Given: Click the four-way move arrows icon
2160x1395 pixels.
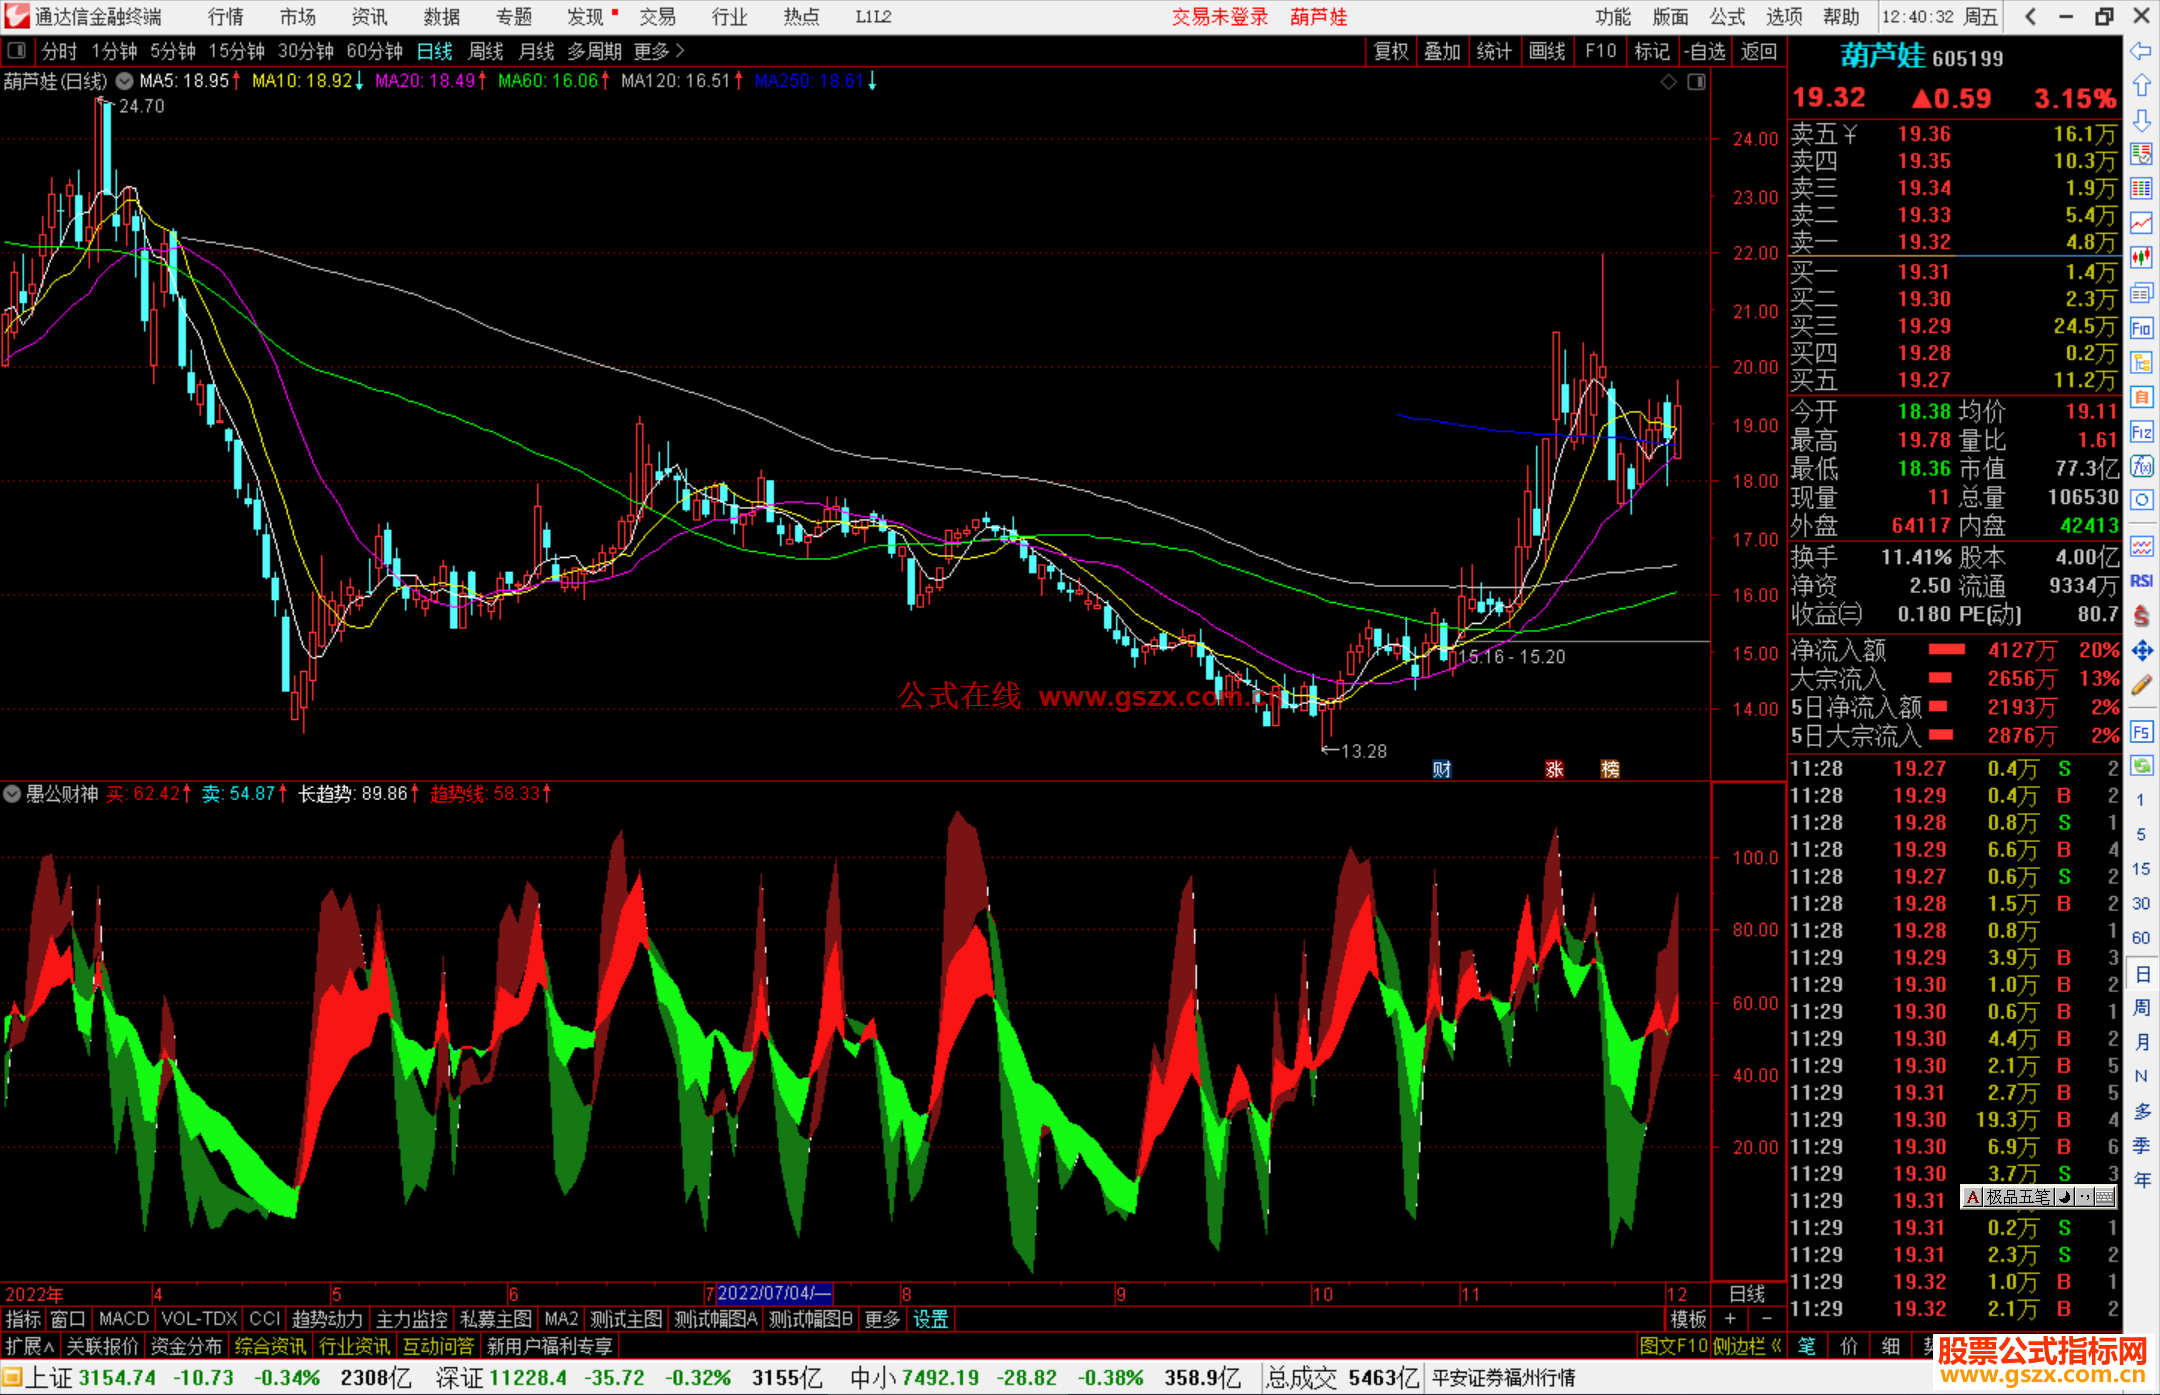Looking at the screenshot, I should click(2141, 651).
